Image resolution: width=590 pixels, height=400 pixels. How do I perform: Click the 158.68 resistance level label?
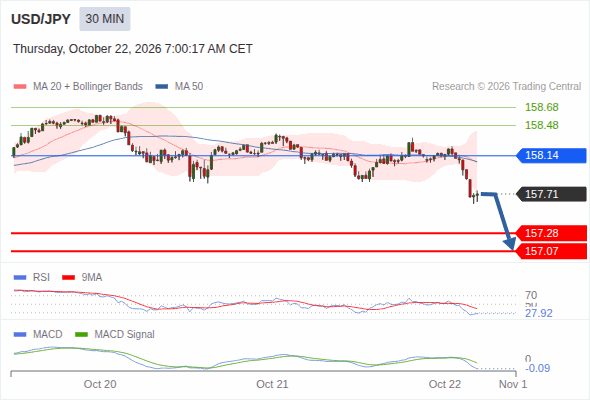[541, 107]
